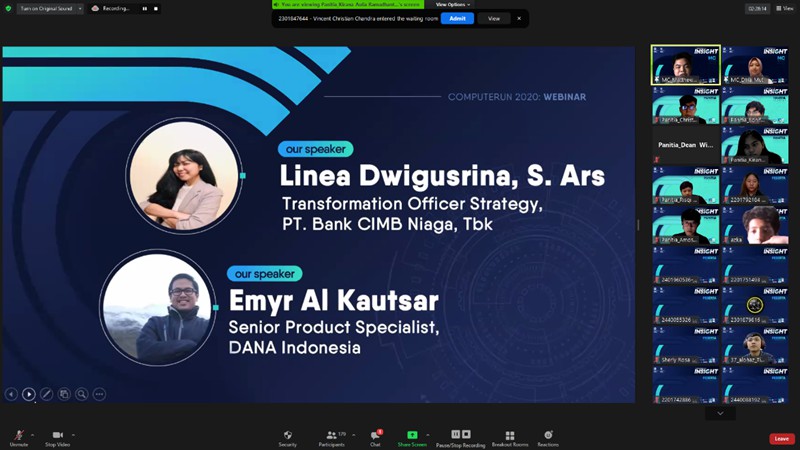
Task: Select the participant tile 2301879616
Action: pyautogui.click(x=755, y=305)
